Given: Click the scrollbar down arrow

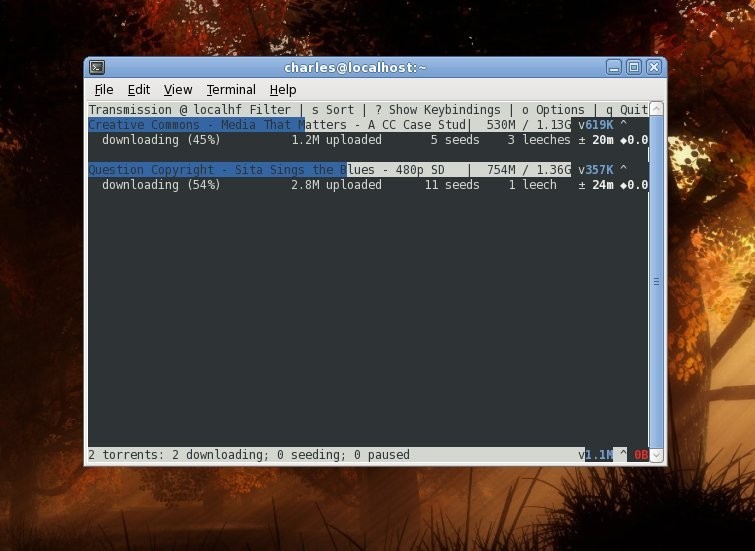Looking at the screenshot, I should (656, 455).
